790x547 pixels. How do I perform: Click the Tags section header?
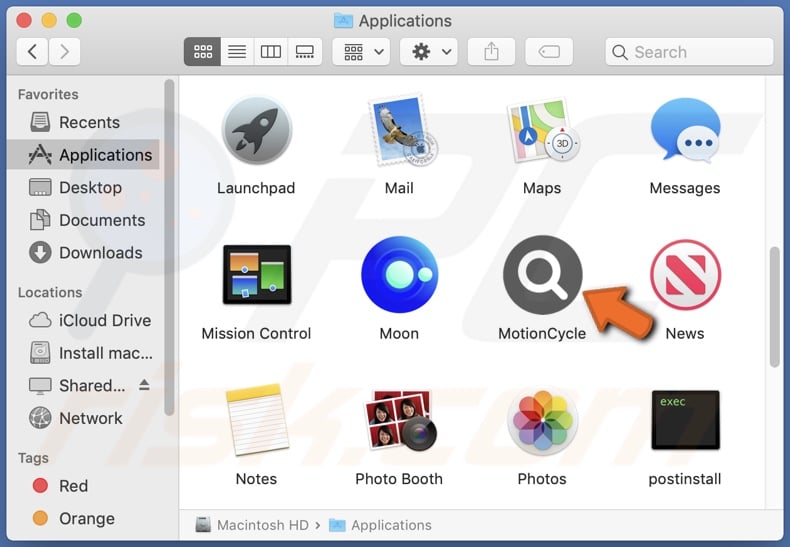coord(33,458)
